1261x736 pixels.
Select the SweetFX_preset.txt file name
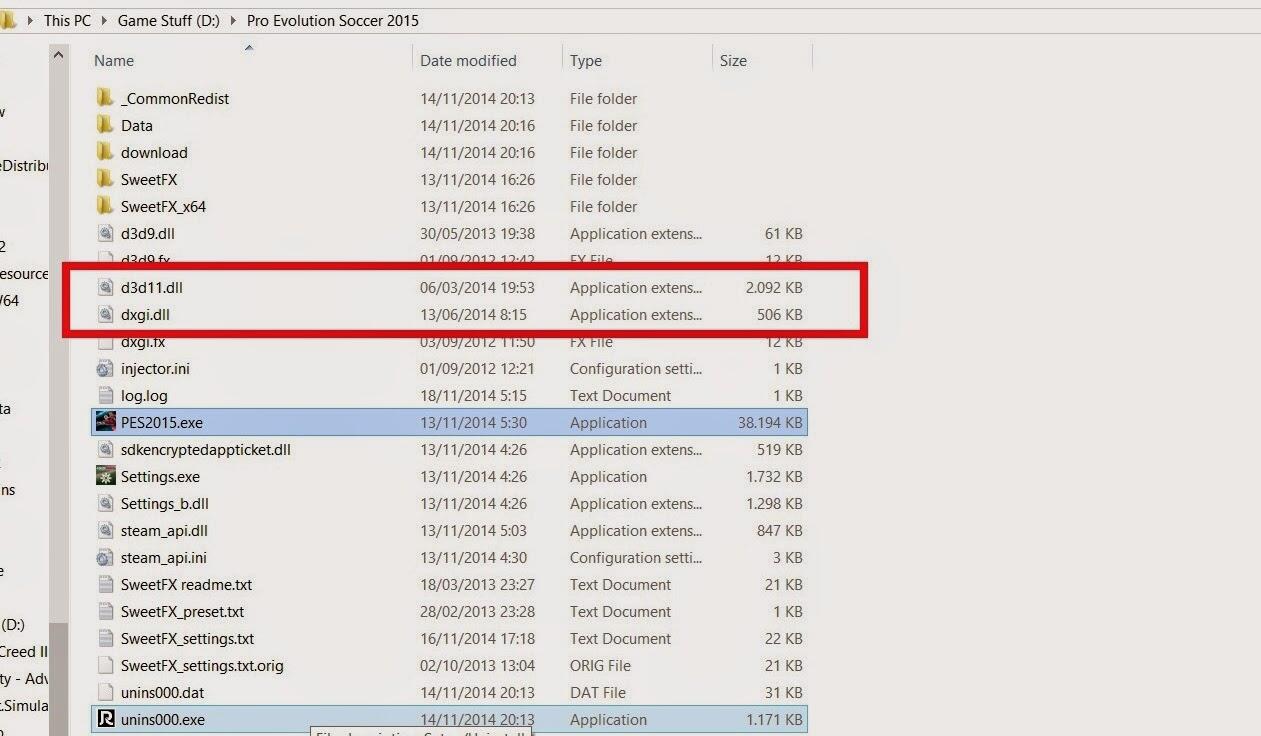coord(182,611)
